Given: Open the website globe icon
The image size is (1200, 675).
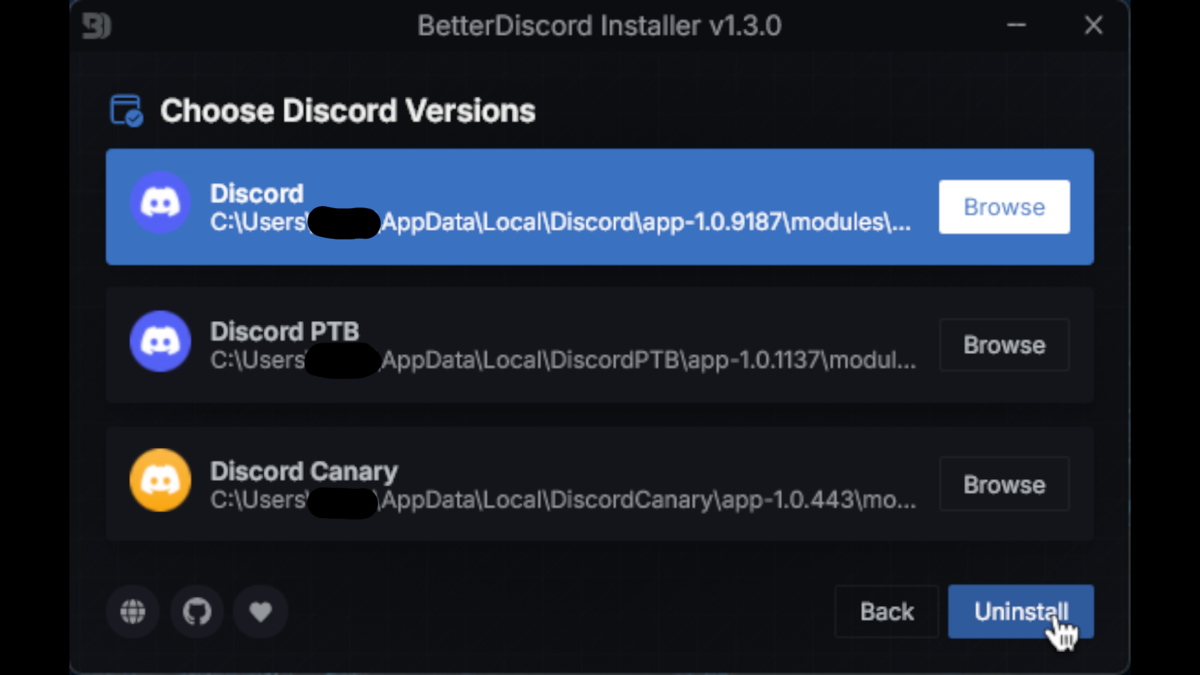Looking at the screenshot, I should 133,611.
